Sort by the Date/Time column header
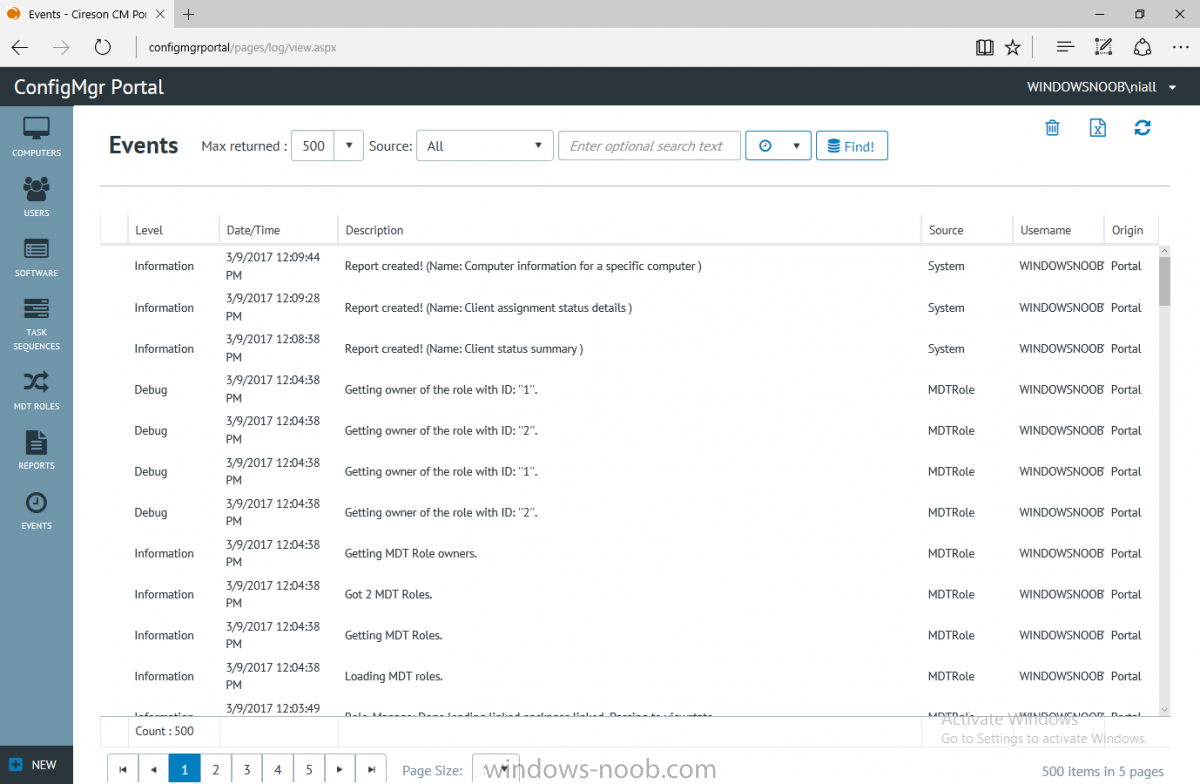1200x784 pixels. tap(279, 230)
